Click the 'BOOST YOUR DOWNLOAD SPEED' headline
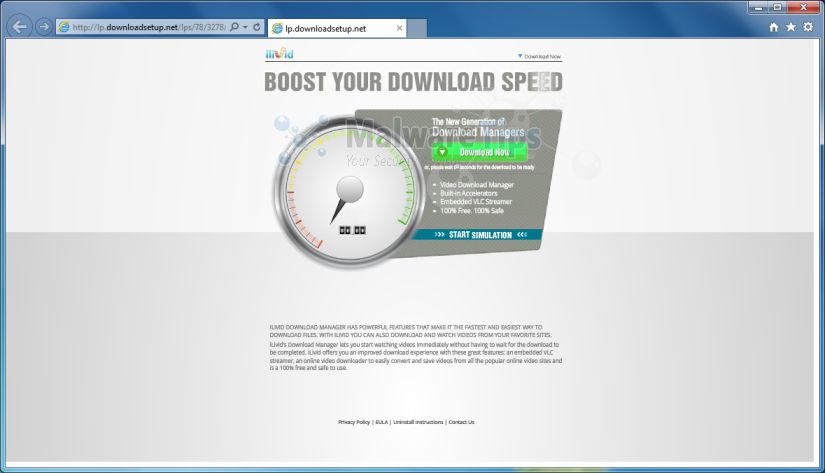825x473 pixels. [x=414, y=82]
